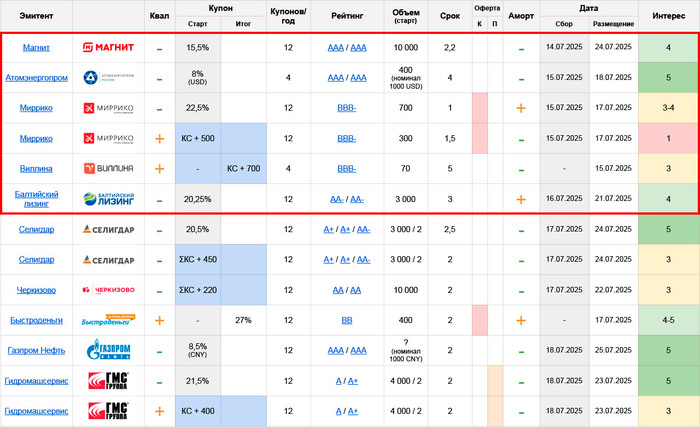Screen dimensions: 700x427
Task: Click the Атомэнергопром logo
Action: click(108, 78)
